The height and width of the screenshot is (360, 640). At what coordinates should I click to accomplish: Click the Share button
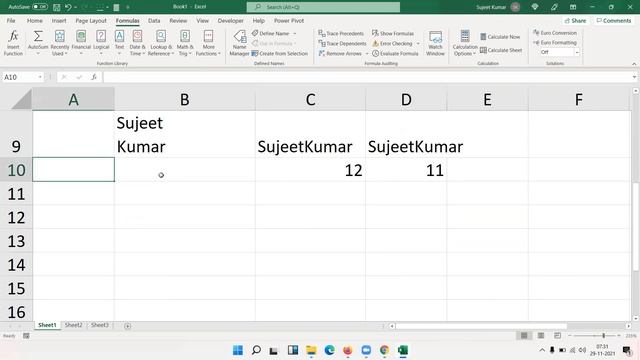click(x=575, y=20)
